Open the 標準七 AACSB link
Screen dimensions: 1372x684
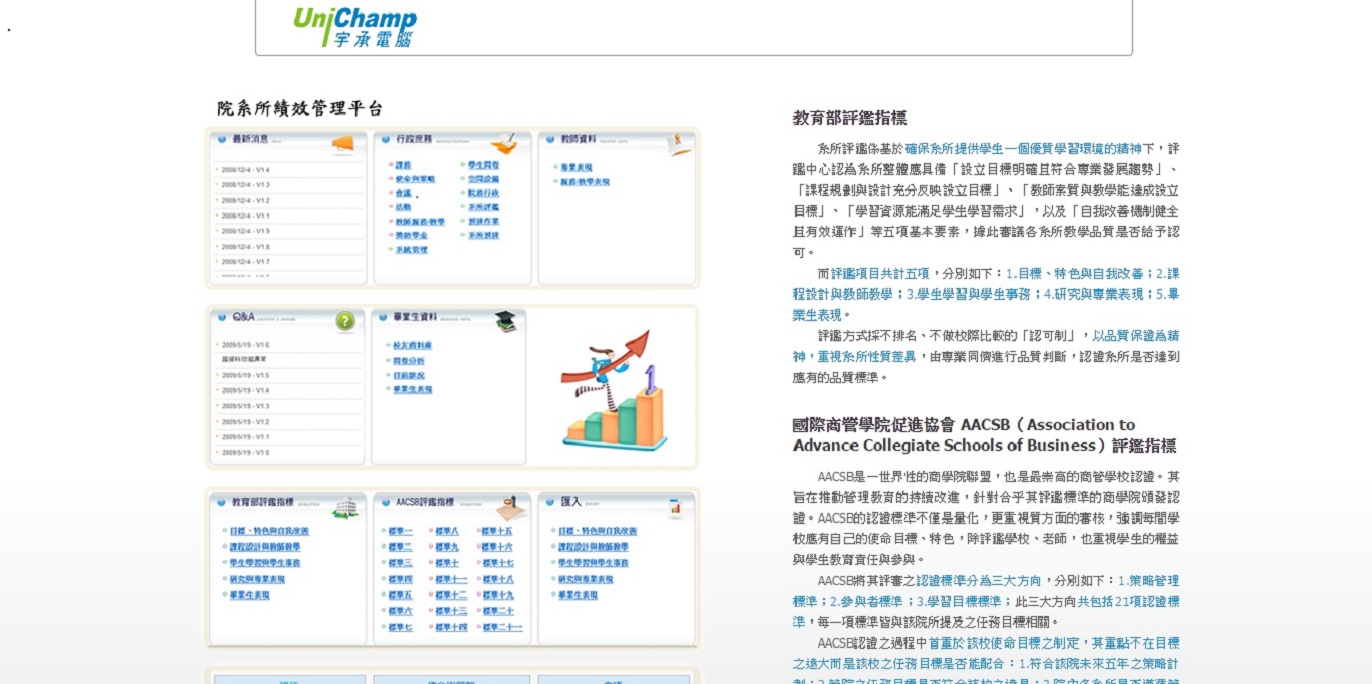tap(400, 627)
